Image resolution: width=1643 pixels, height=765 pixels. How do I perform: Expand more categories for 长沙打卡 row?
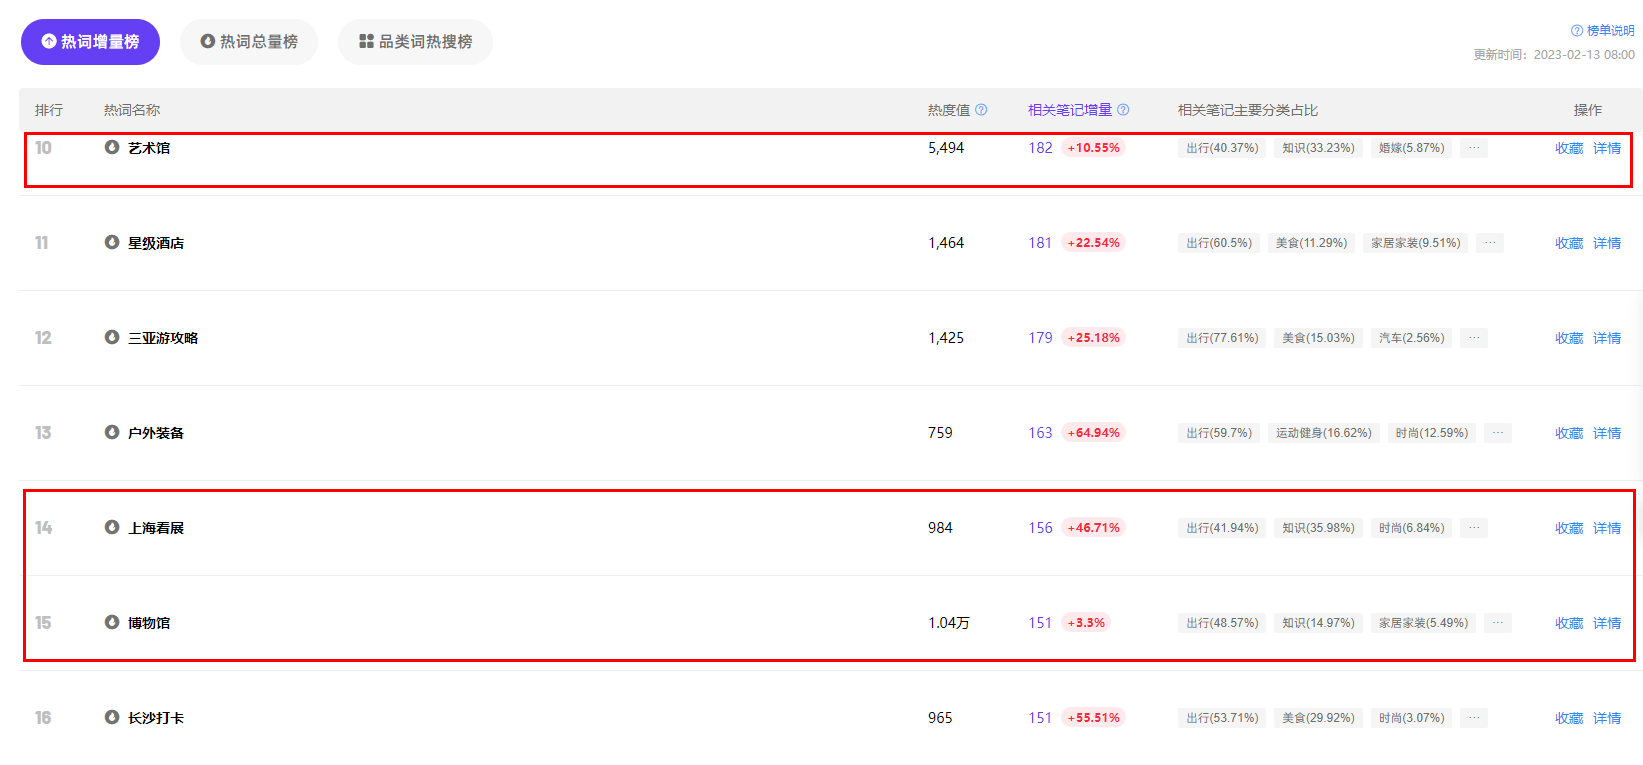click(x=1474, y=718)
